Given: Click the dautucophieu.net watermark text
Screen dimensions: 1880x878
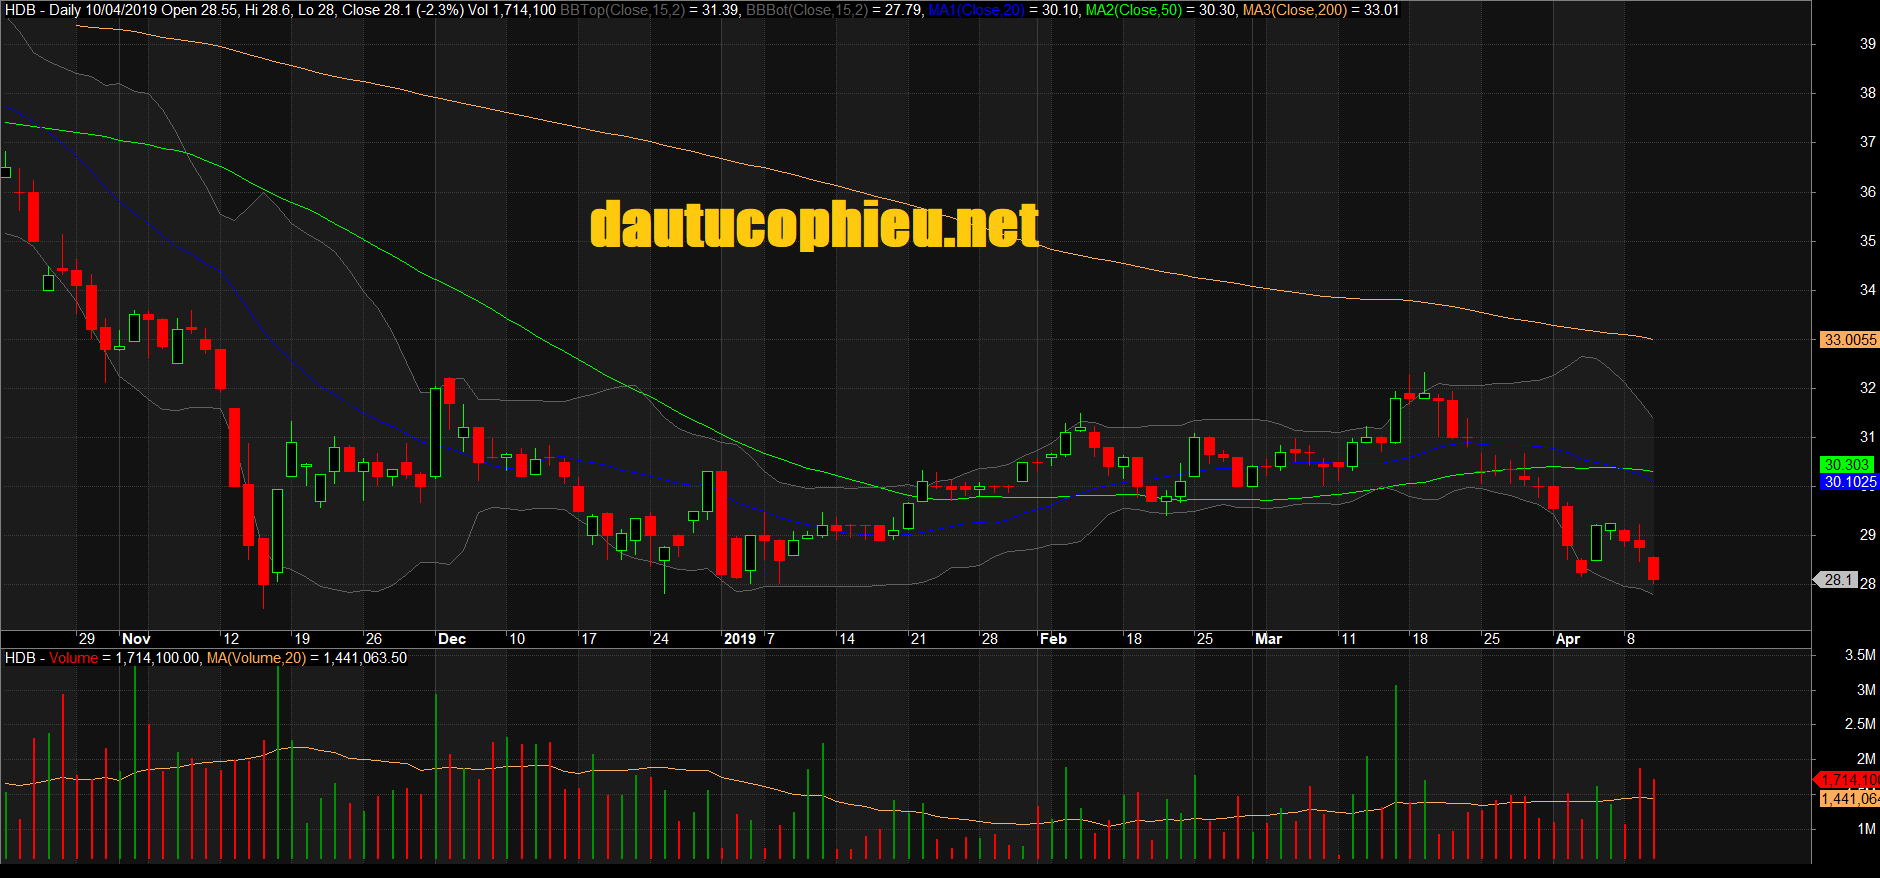Looking at the screenshot, I should pos(814,225).
